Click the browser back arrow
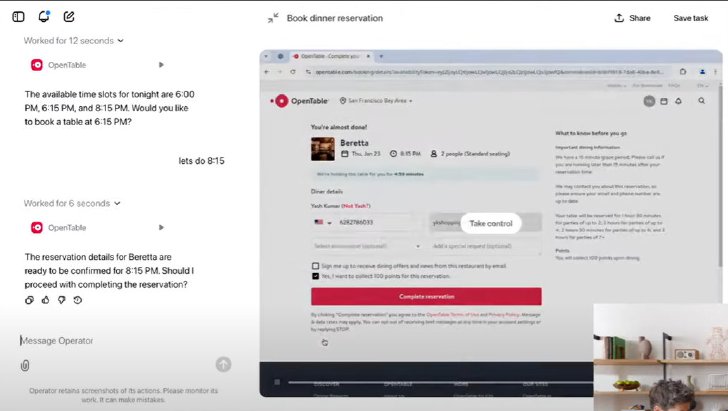The image size is (728, 411). pos(266,72)
